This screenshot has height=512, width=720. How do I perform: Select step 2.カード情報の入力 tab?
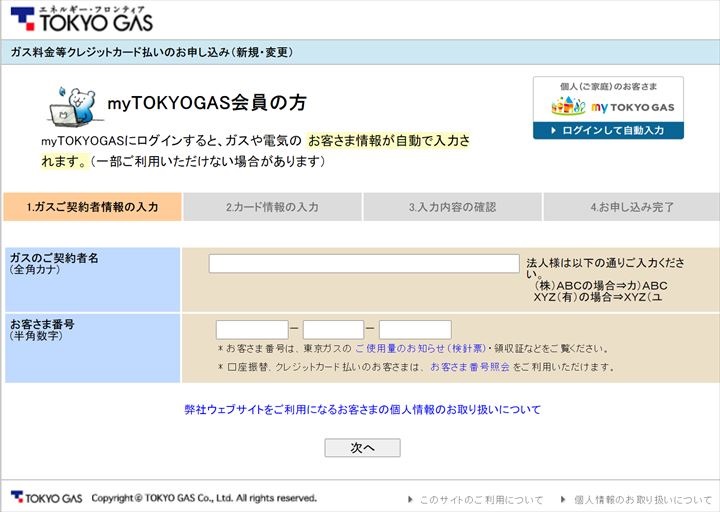click(x=272, y=207)
